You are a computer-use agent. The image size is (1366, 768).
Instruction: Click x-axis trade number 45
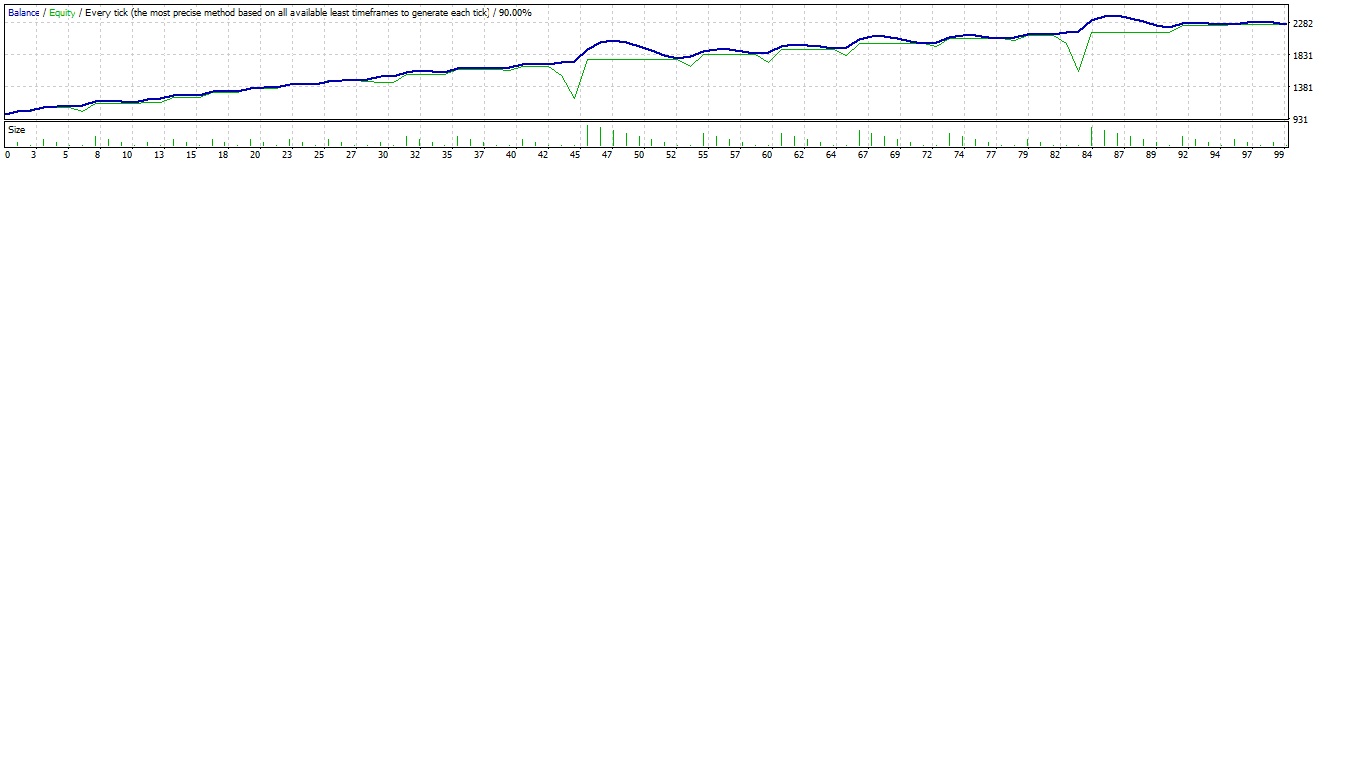[575, 155]
